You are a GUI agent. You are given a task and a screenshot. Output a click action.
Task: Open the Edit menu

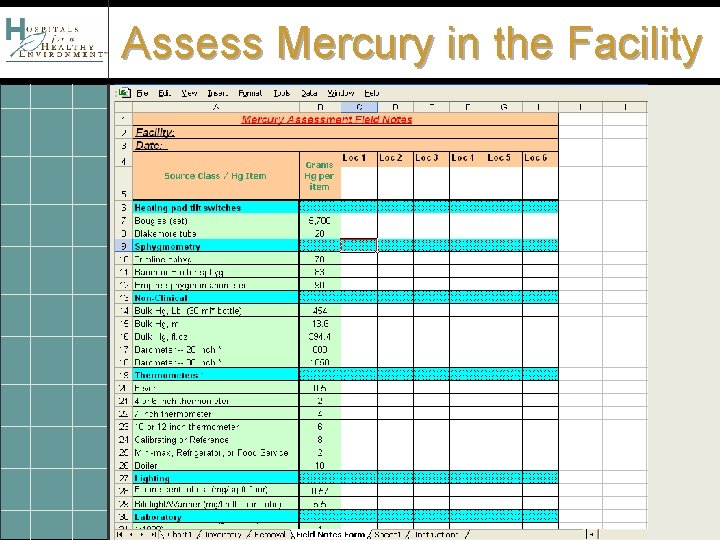(x=164, y=93)
